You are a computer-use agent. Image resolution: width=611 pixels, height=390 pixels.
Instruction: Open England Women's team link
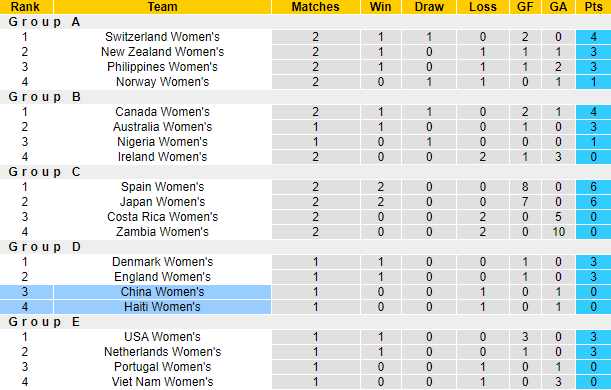point(162,277)
